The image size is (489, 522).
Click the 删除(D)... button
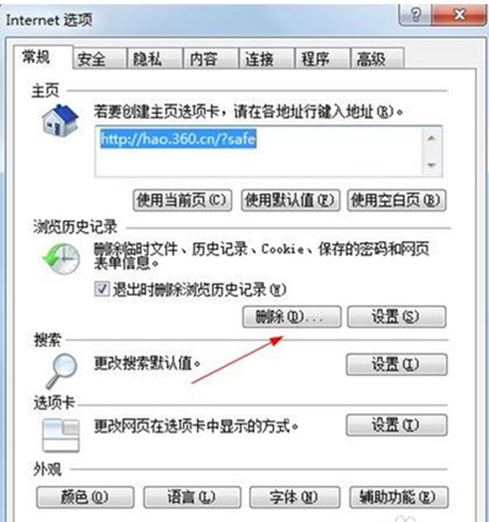click(292, 317)
